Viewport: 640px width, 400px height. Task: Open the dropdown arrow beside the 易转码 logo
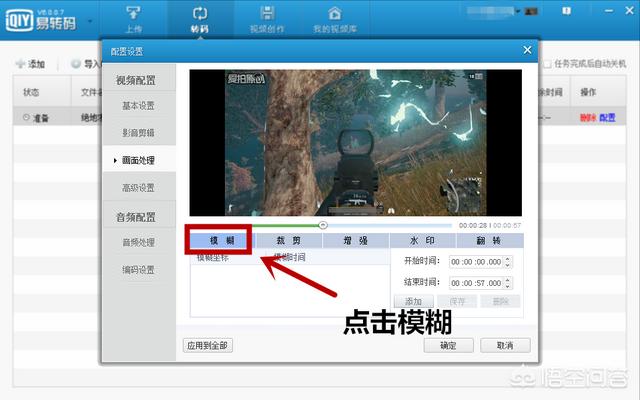coord(90,21)
